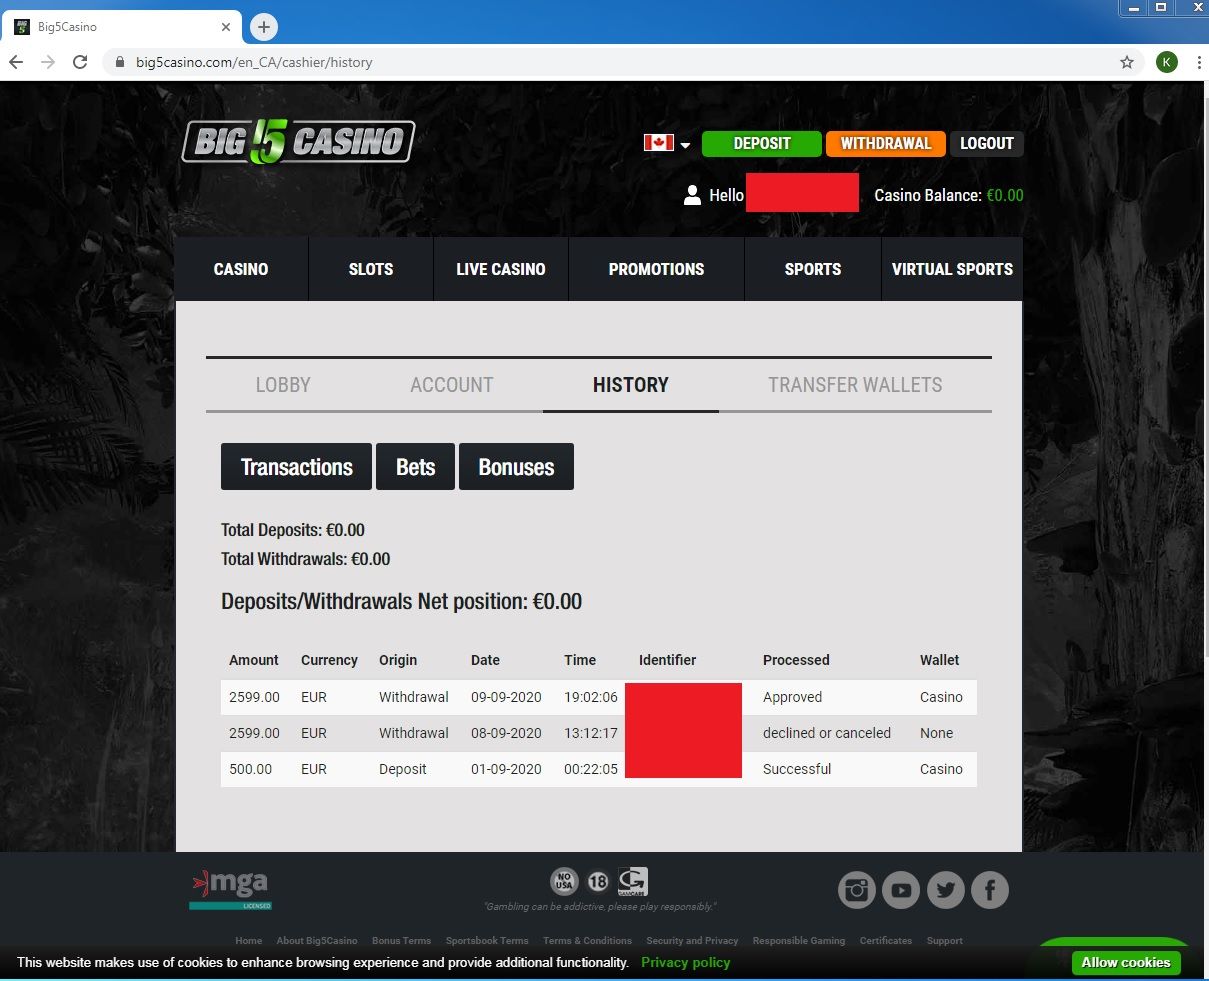The width and height of the screenshot is (1209, 981).
Task: Select the History tab
Action: 631,385
